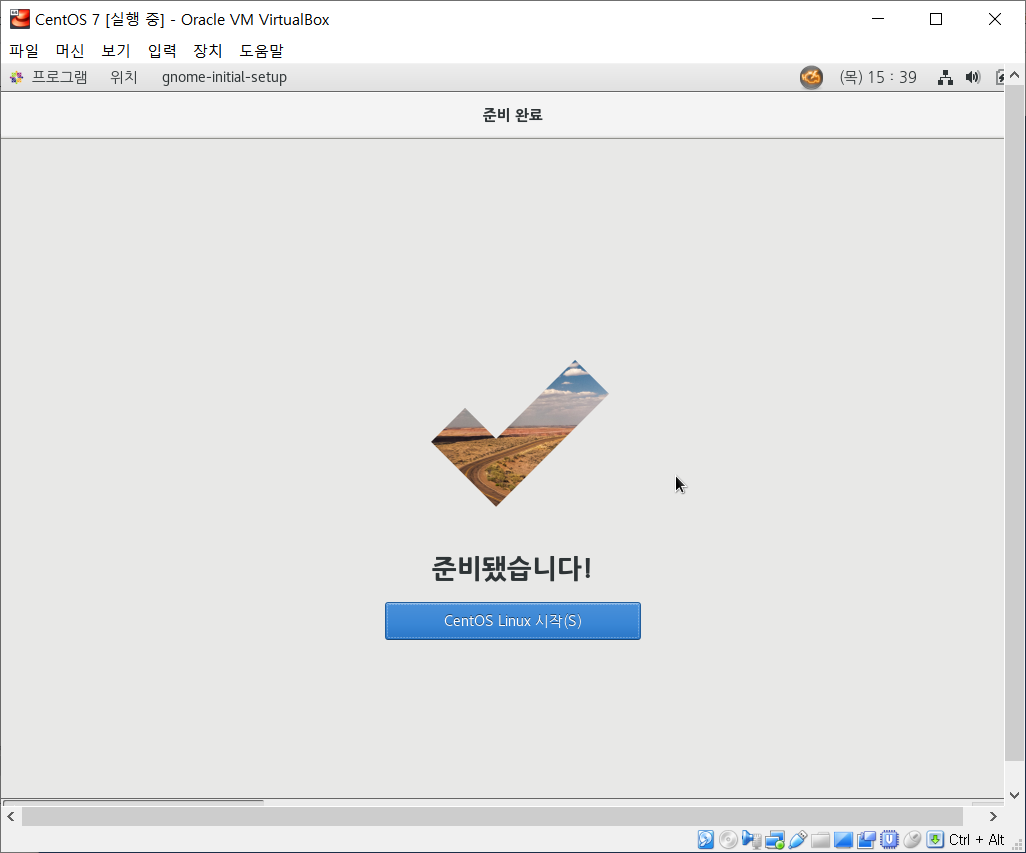Open the 입력 menu
This screenshot has width=1026, height=853.
point(162,50)
